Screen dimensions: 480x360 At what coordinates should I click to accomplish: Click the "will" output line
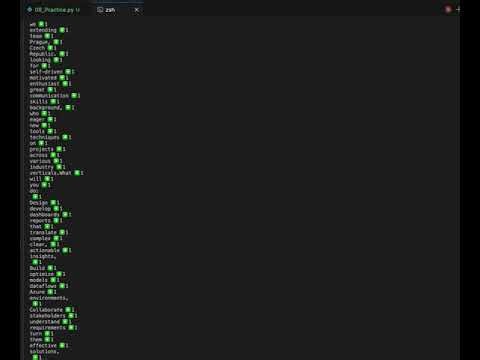[x=41, y=179]
